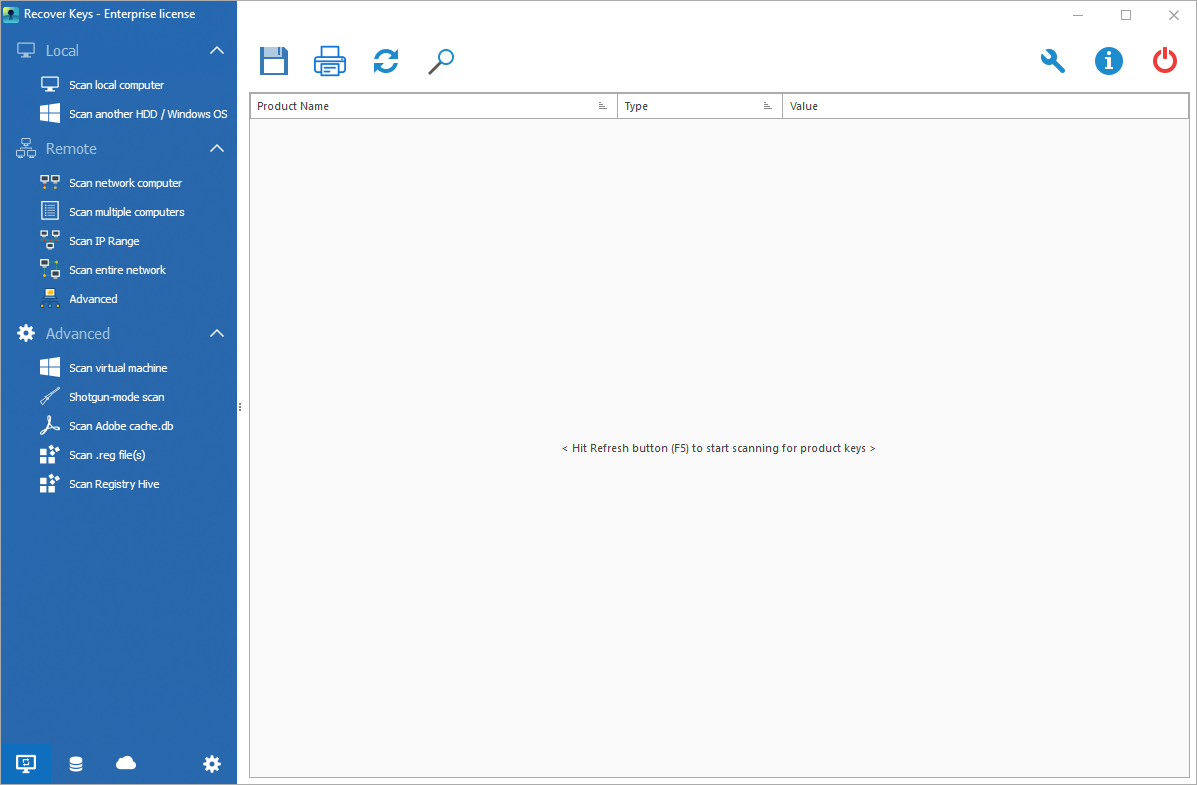Launch Shotgun-mode scan

click(117, 396)
